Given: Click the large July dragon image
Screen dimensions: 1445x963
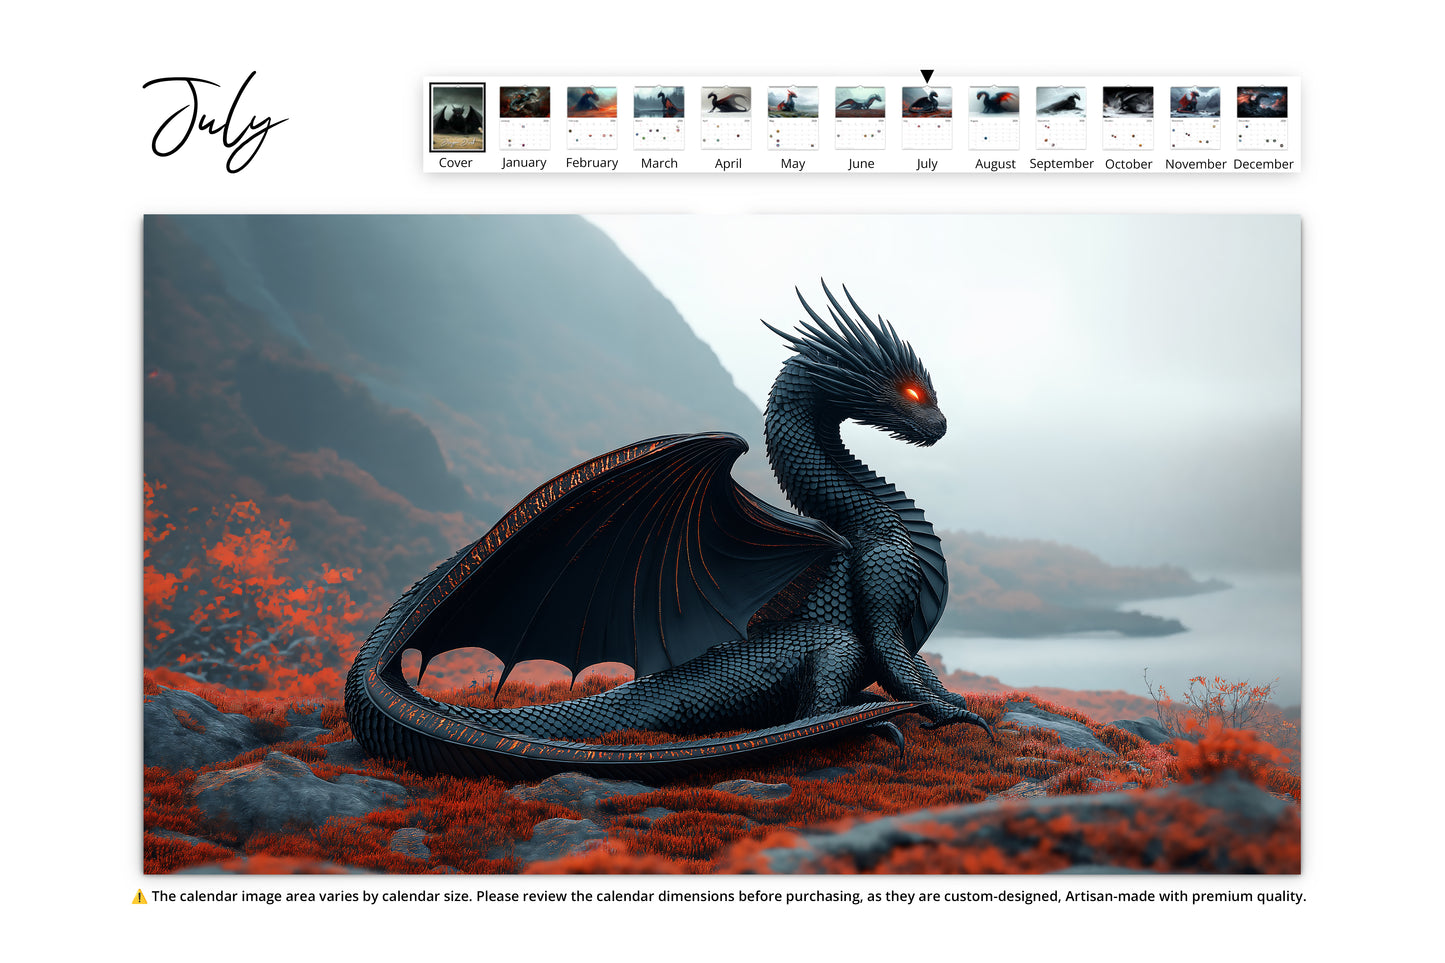Looking at the screenshot, I should click(722, 544).
